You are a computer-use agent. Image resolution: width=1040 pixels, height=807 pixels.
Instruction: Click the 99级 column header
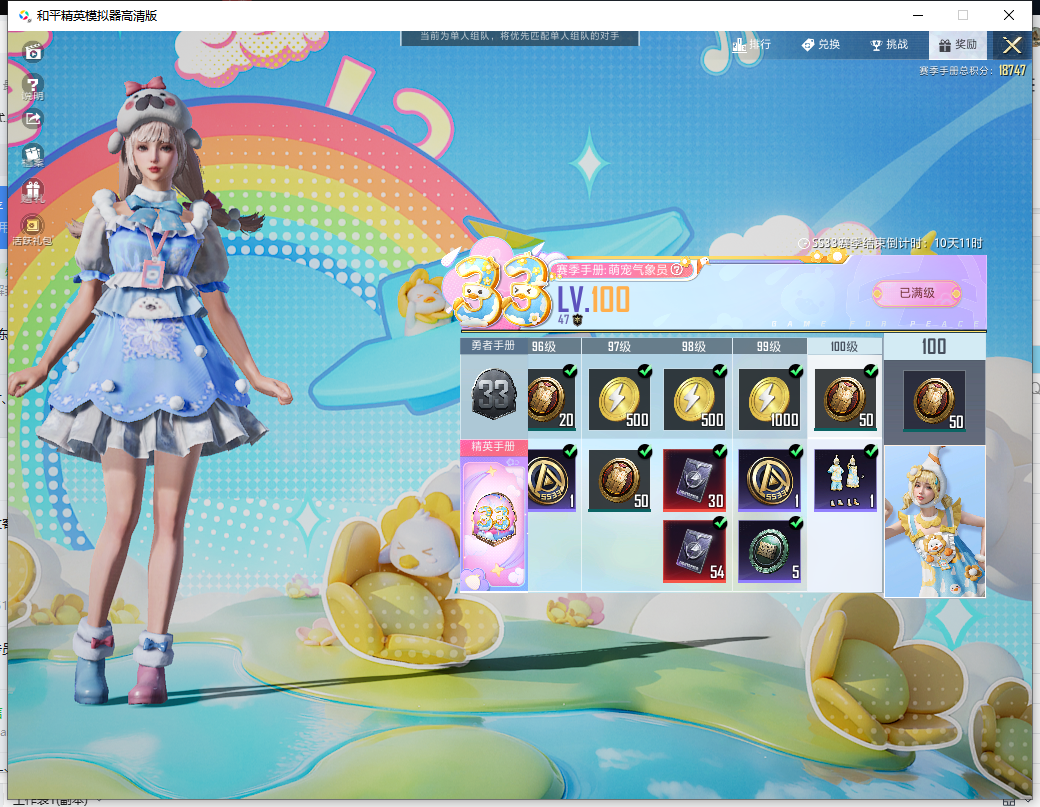click(x=769, y=346)
